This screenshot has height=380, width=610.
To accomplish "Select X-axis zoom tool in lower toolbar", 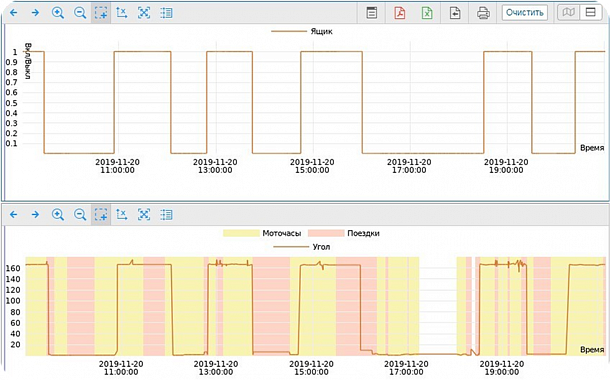I will [x=122, y=214].
